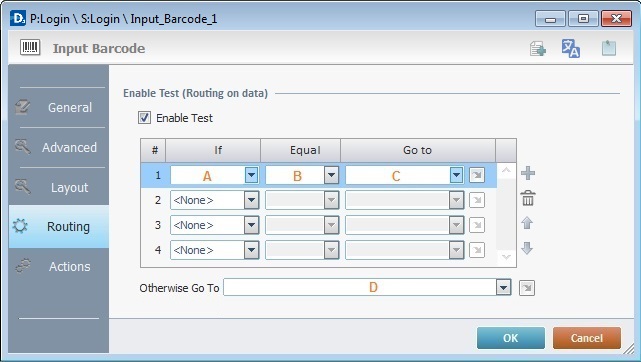Open the row 1 Equal dropdown
The height and width of the screenshot is (362, 641).
[x=331, y=175]
